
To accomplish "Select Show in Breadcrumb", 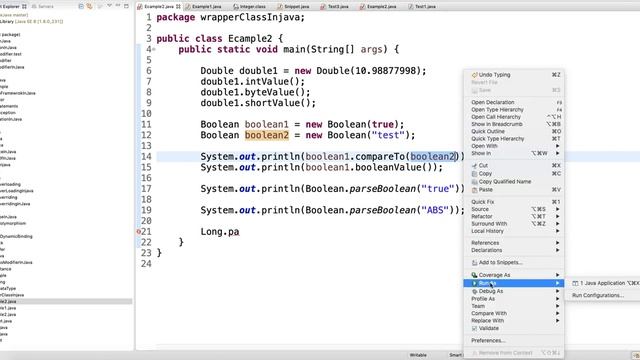I will click(x=514, y=124).
